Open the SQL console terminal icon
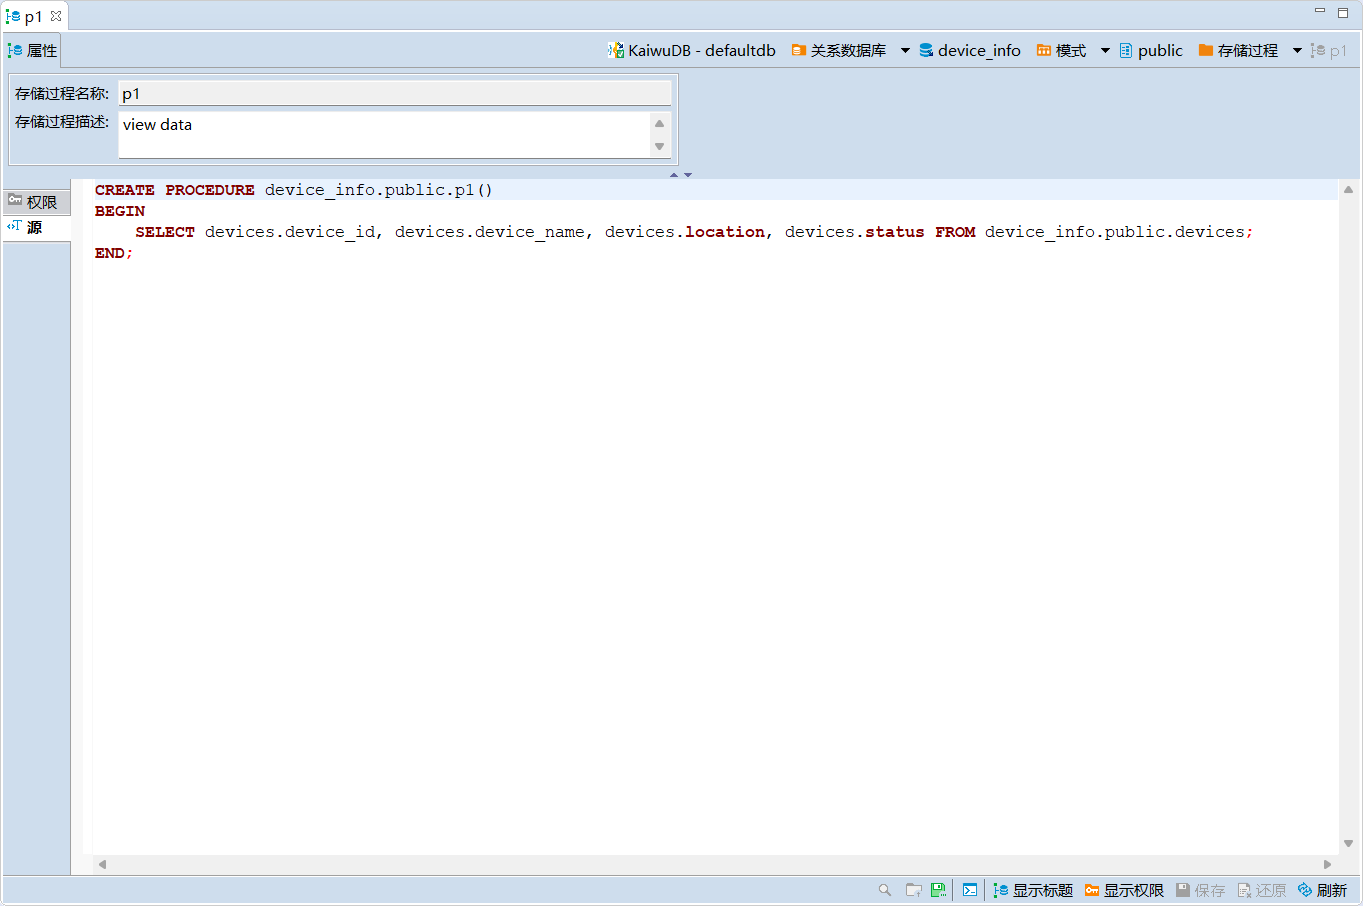The width and height of the screenshot is (1363, 906). point(970,890)
